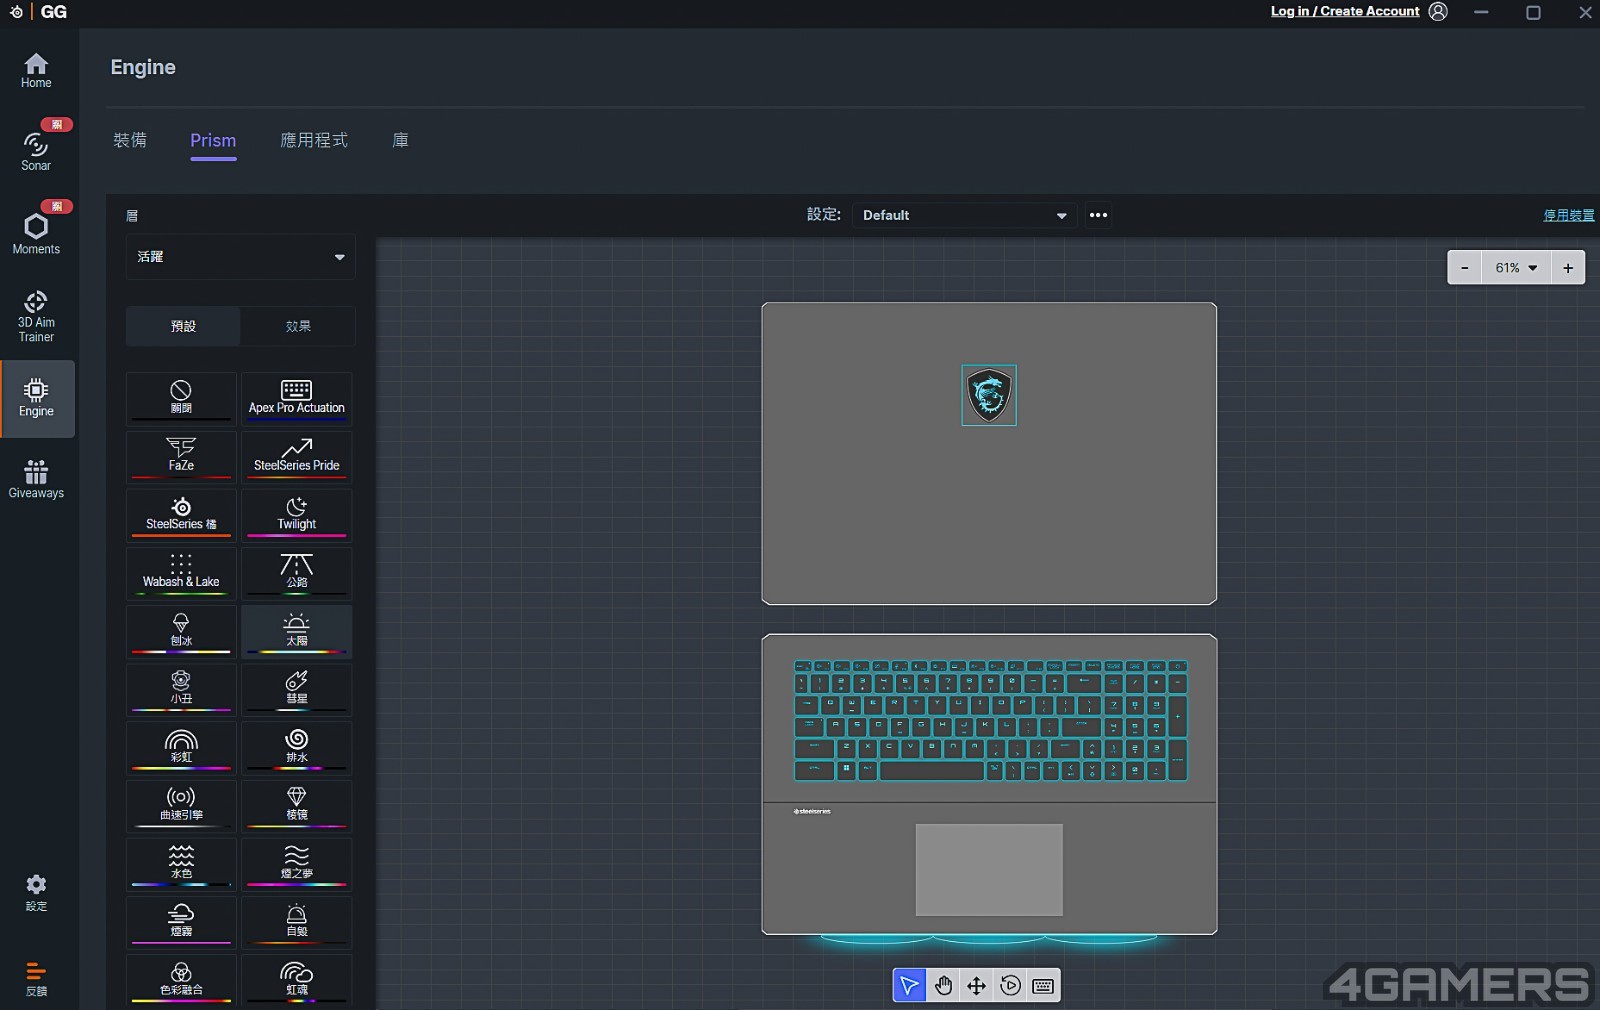1600x1010 pixels.
Task: Select the 太陽 sun preset
Action: 297,631
